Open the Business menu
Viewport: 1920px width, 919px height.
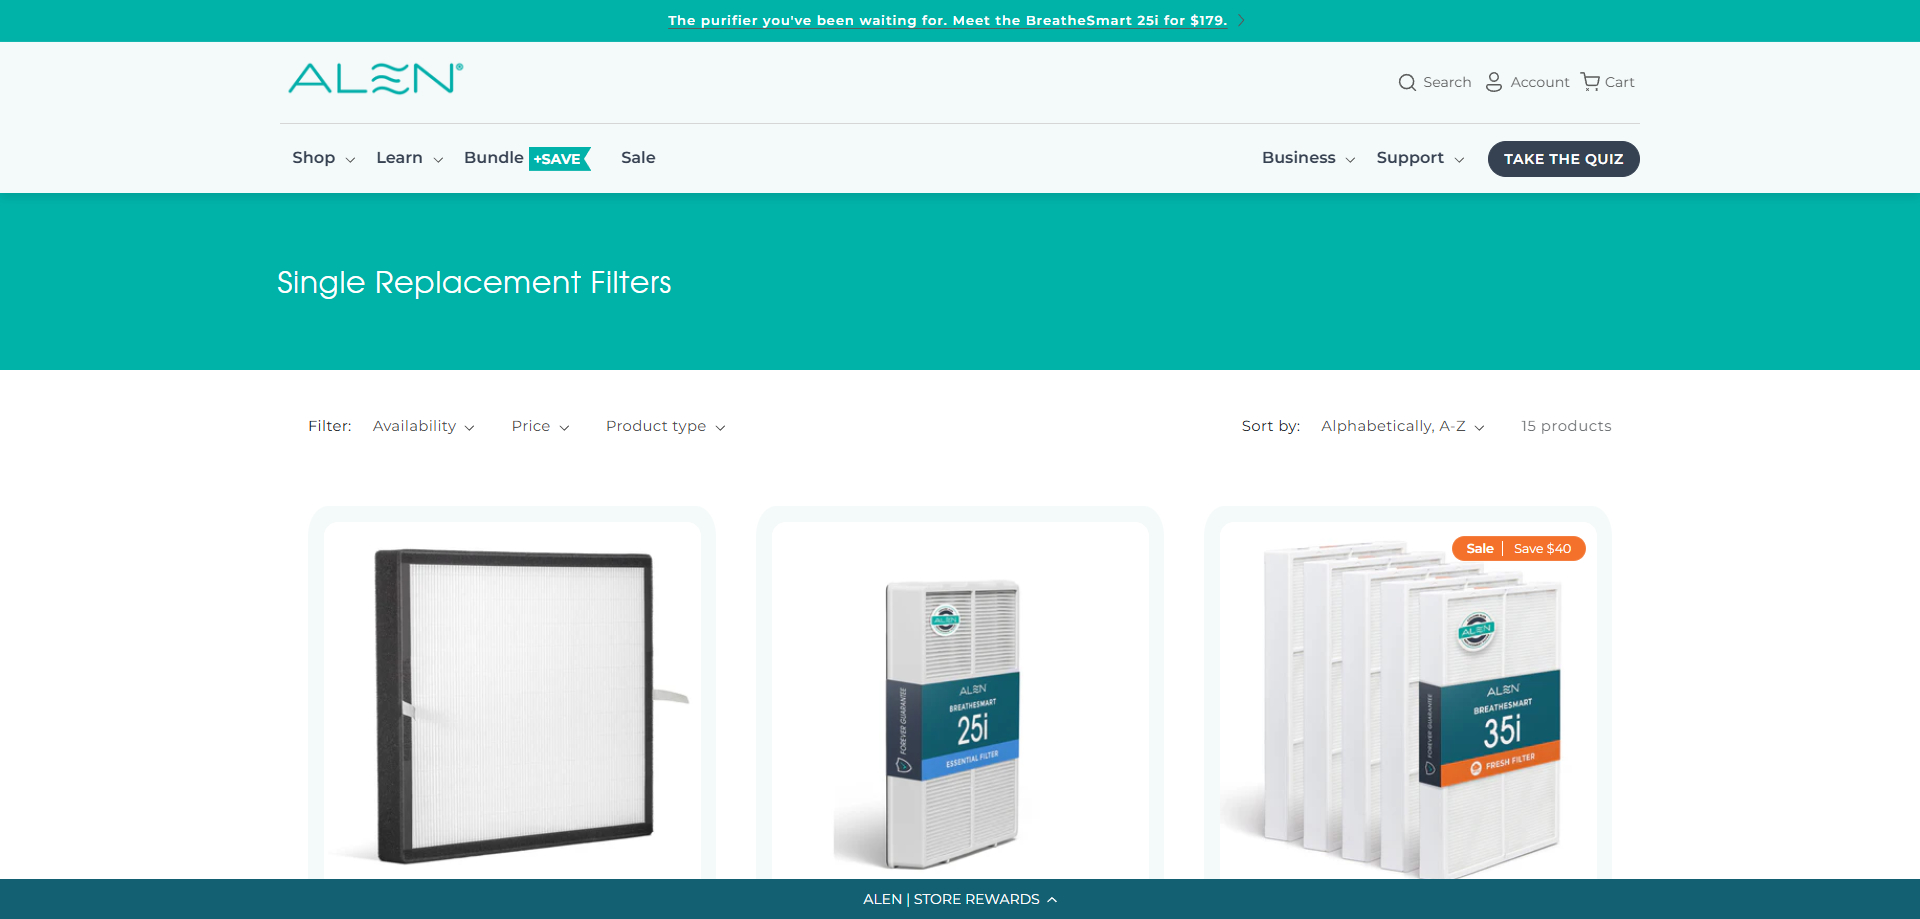(x=1308, y=158)
